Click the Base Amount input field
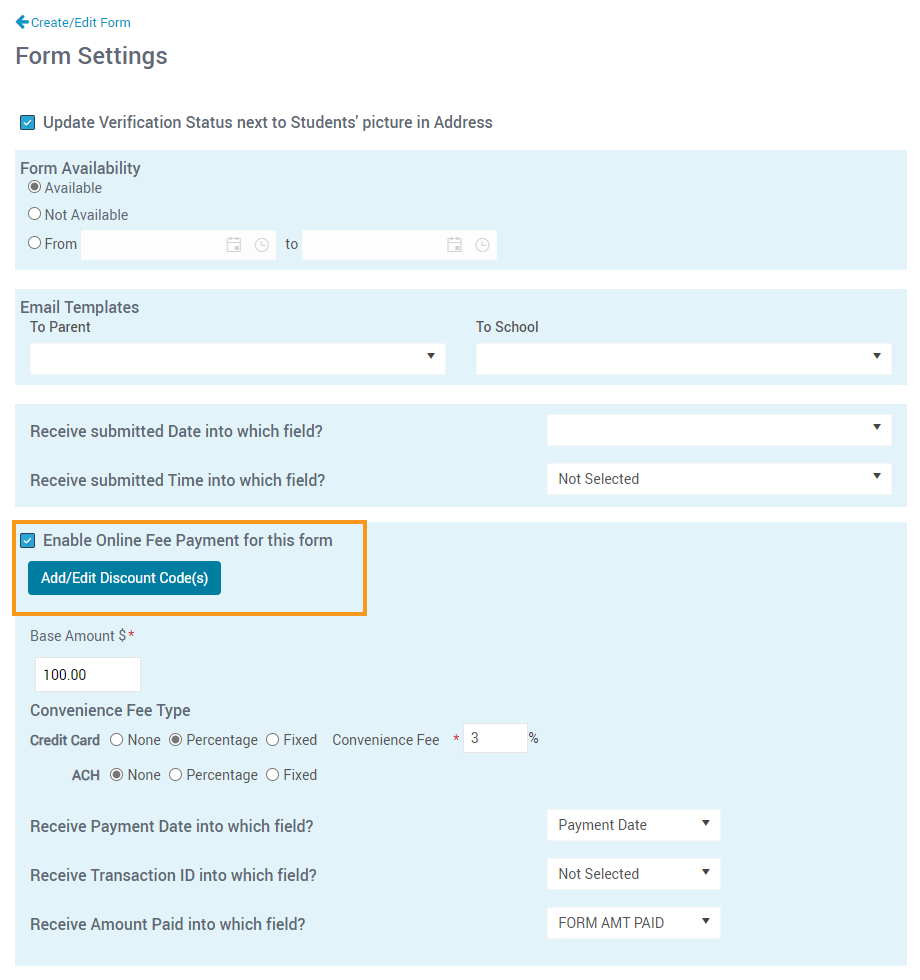This screenshot has width=920, height=980. click(88, 674)
